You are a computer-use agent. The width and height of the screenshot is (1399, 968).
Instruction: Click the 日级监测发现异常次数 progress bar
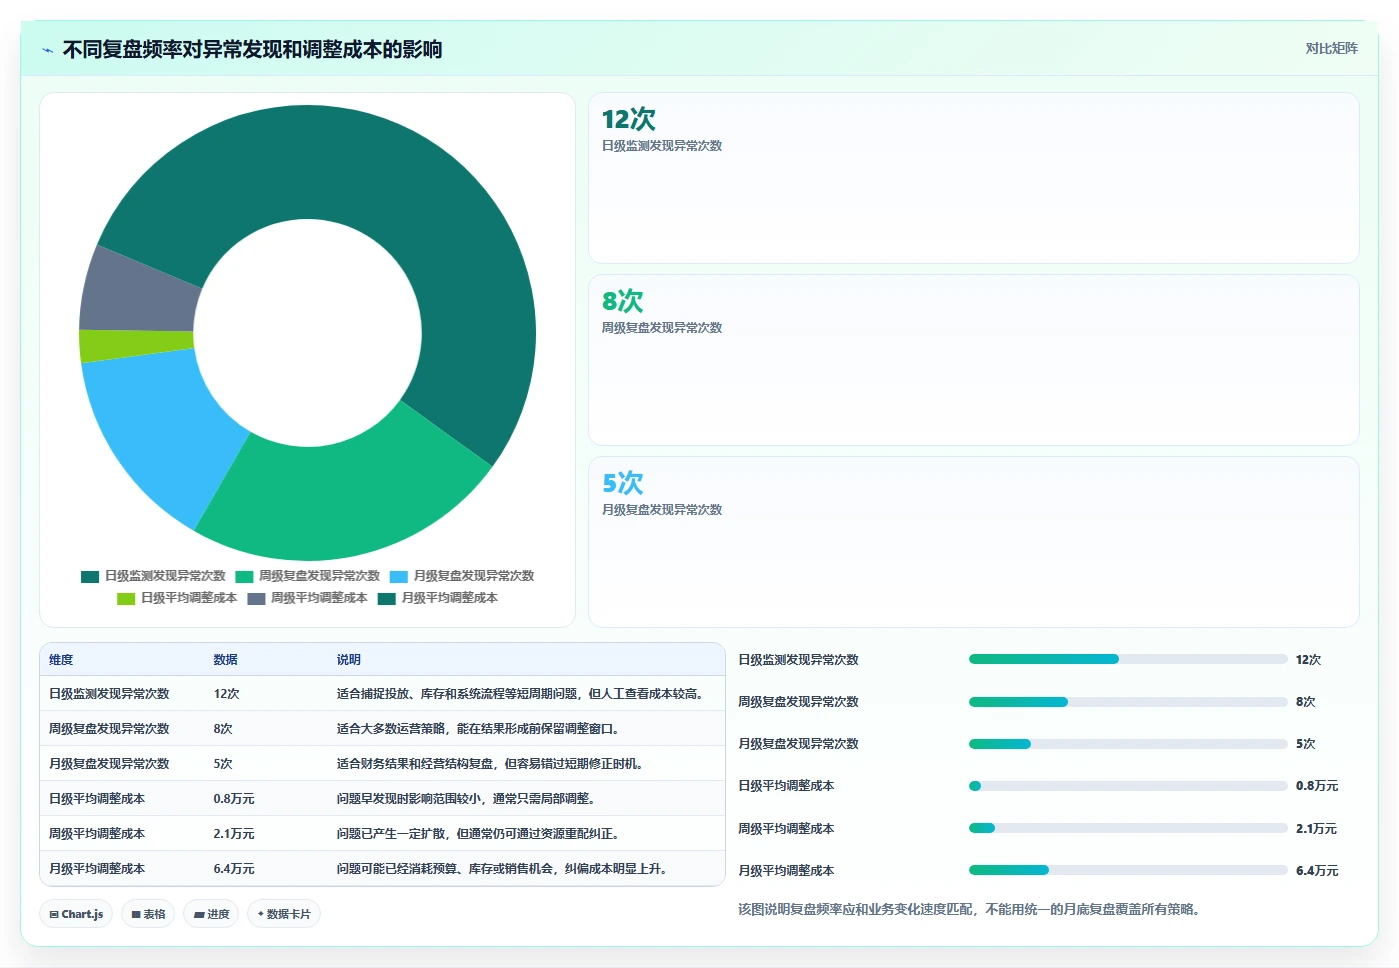click(x=1128, y=659)
